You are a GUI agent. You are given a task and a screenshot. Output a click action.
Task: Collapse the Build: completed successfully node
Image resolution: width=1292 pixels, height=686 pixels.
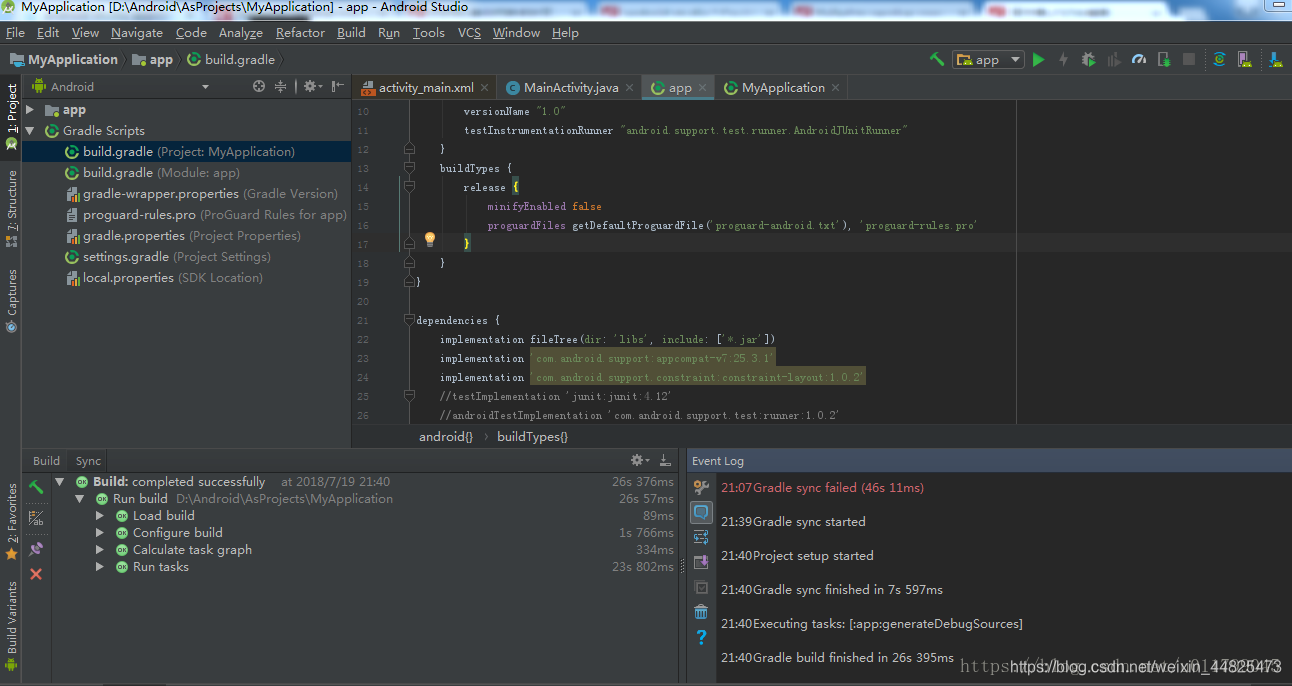[60, 482]
